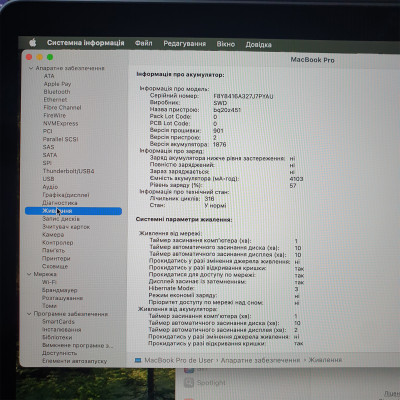The width and height of the screenshot is (400, 400).
Task: Open the Довідка menu
Action: point(258,44)
